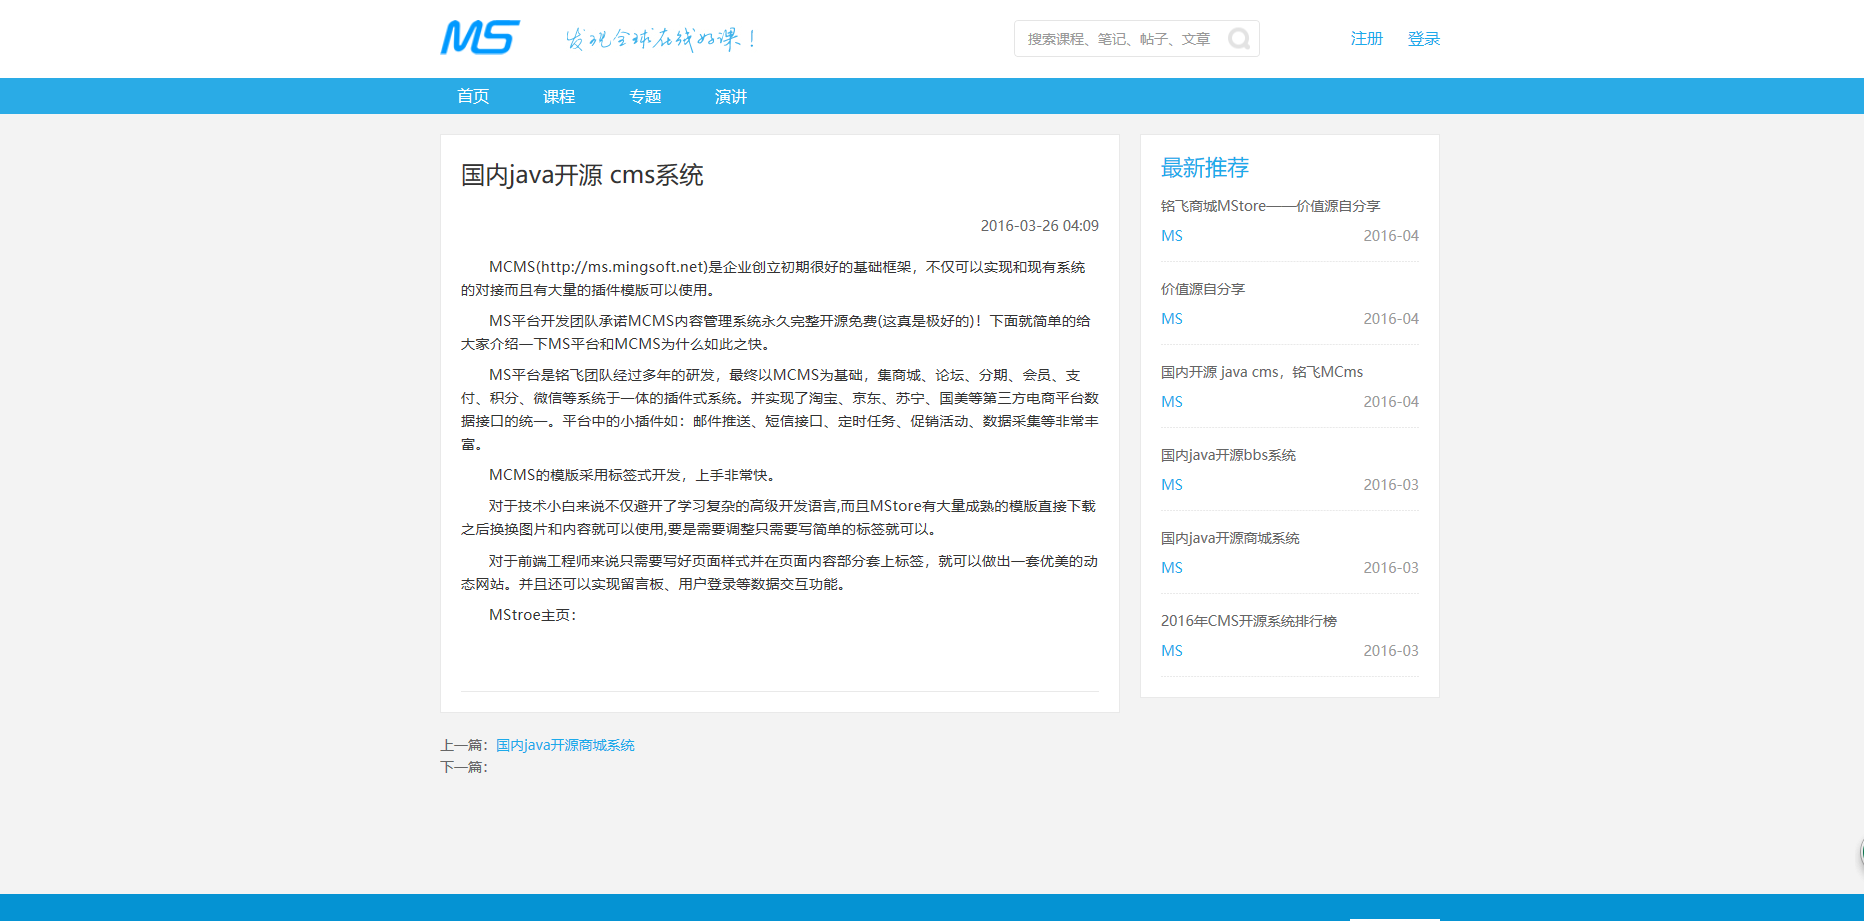Click the handwritten slogan banner image
1864x921 pixels.
[x=661, y=39]
